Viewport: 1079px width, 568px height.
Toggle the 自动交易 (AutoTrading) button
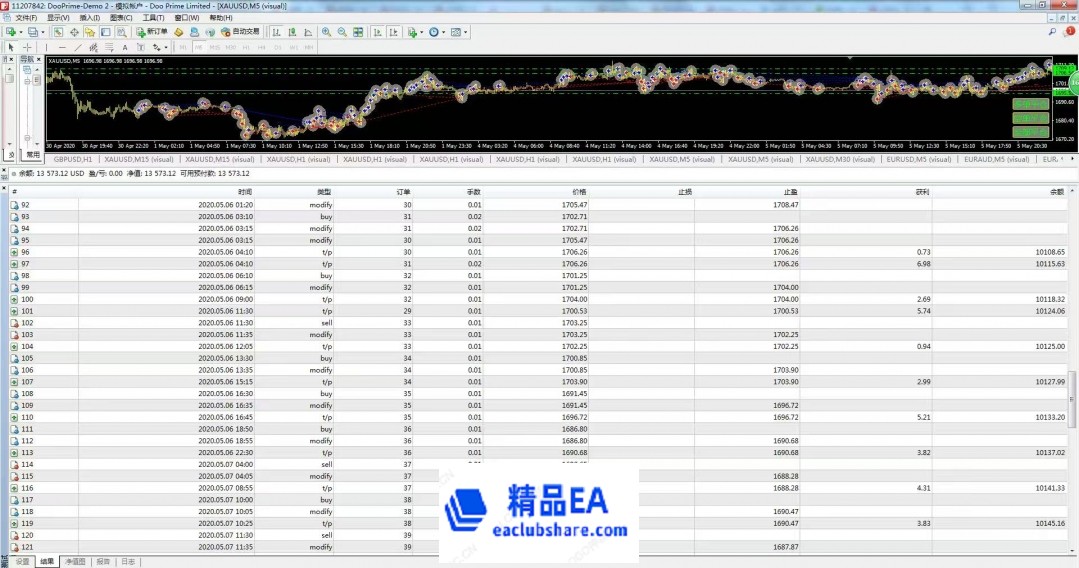click(x=234, y=32)
